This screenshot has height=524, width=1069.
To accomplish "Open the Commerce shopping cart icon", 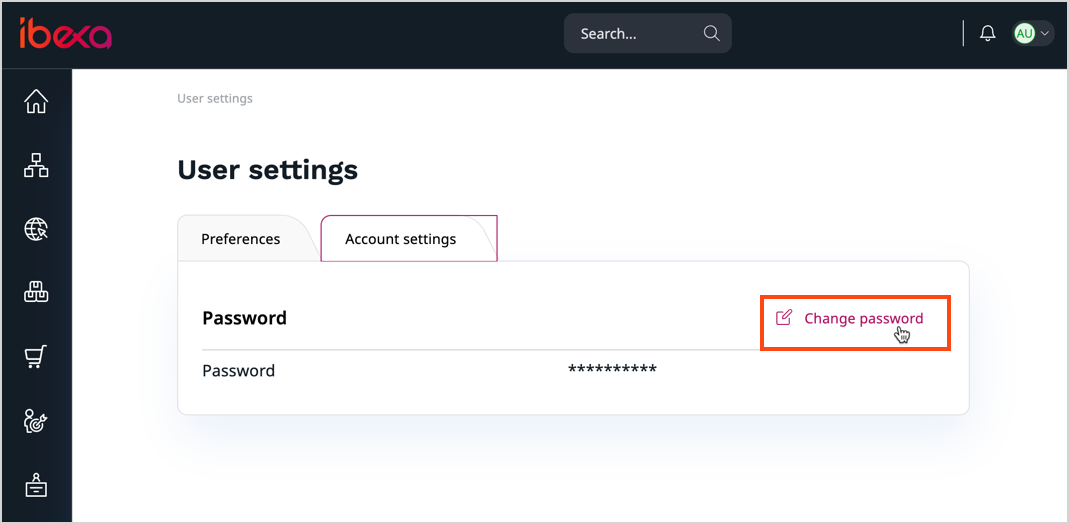I will pos(36,357).
